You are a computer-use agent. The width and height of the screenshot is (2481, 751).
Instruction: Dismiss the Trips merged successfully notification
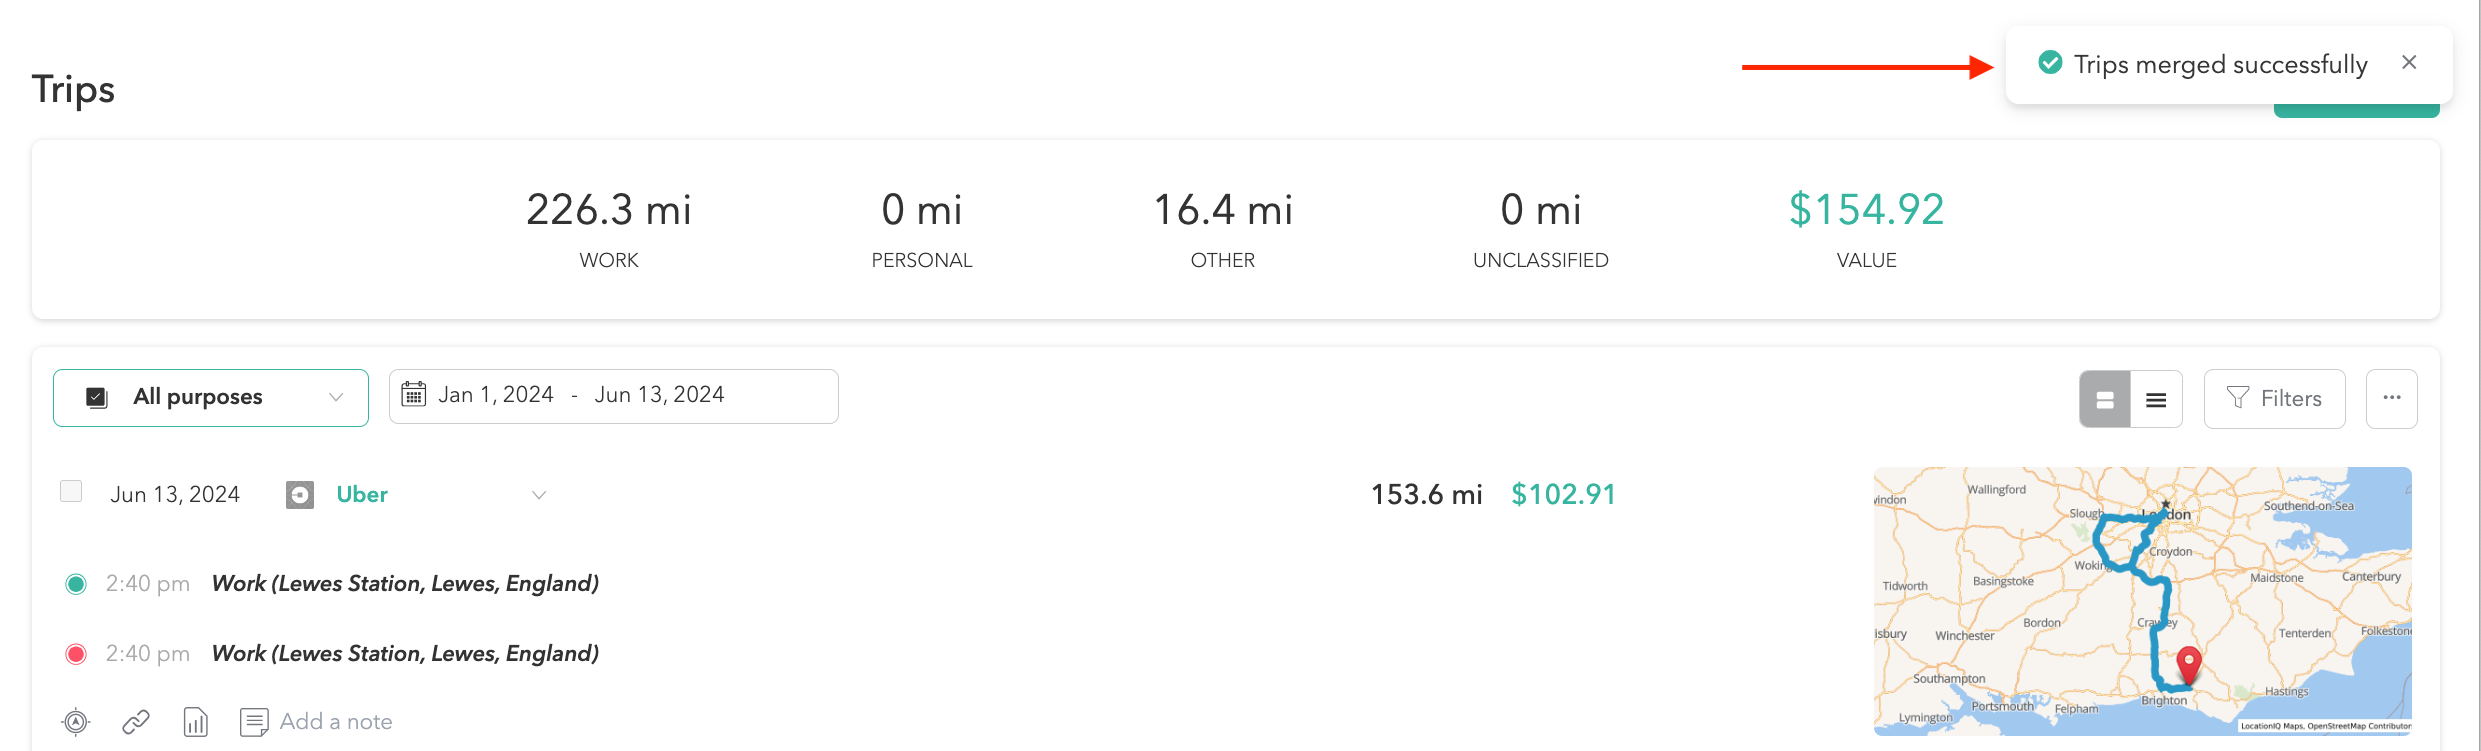(x=2409, y=63)
